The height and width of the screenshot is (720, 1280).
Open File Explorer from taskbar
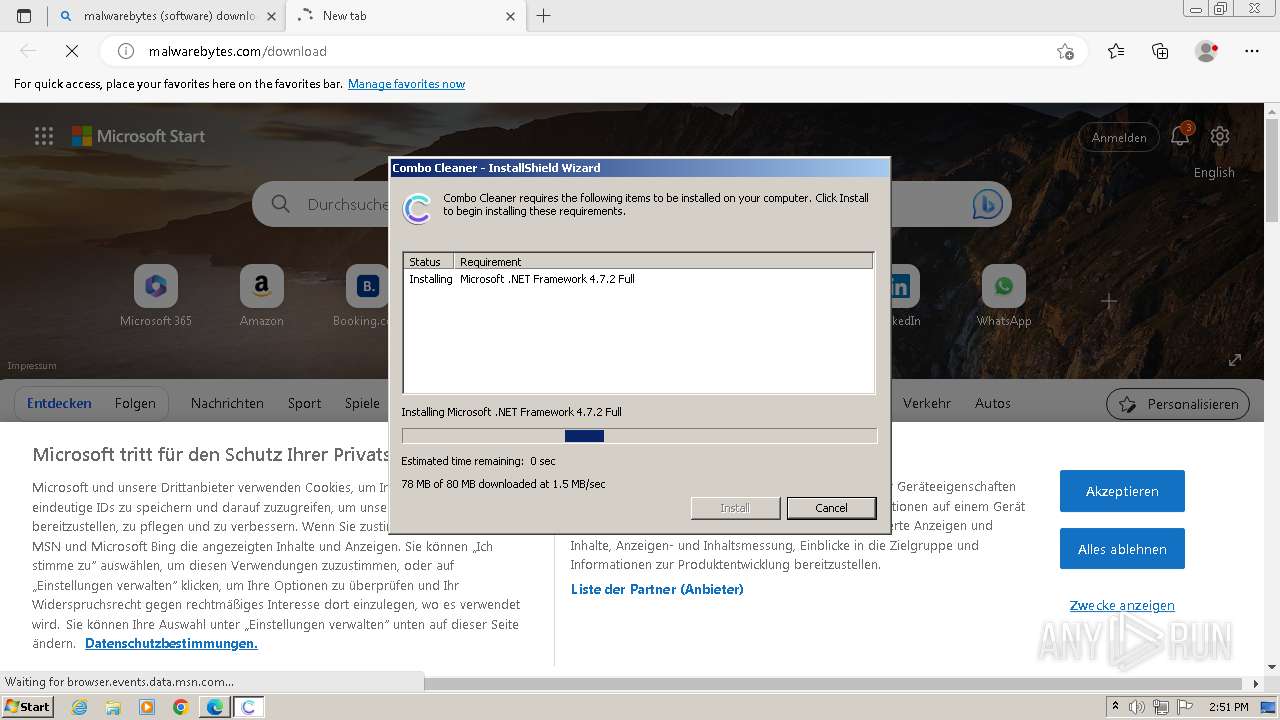point(113,707)
